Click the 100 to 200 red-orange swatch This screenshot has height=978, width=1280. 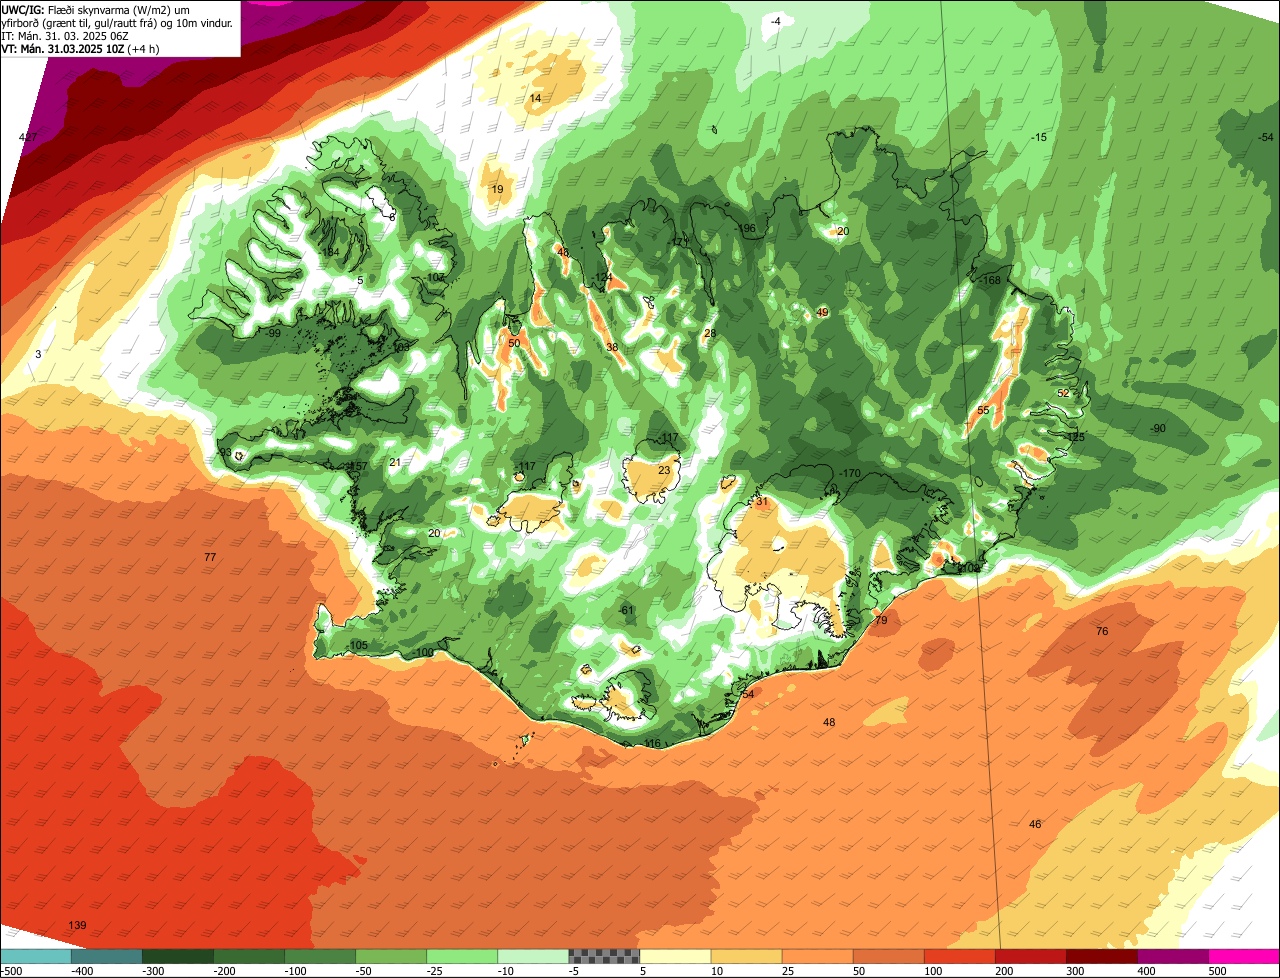click(959, 956)
